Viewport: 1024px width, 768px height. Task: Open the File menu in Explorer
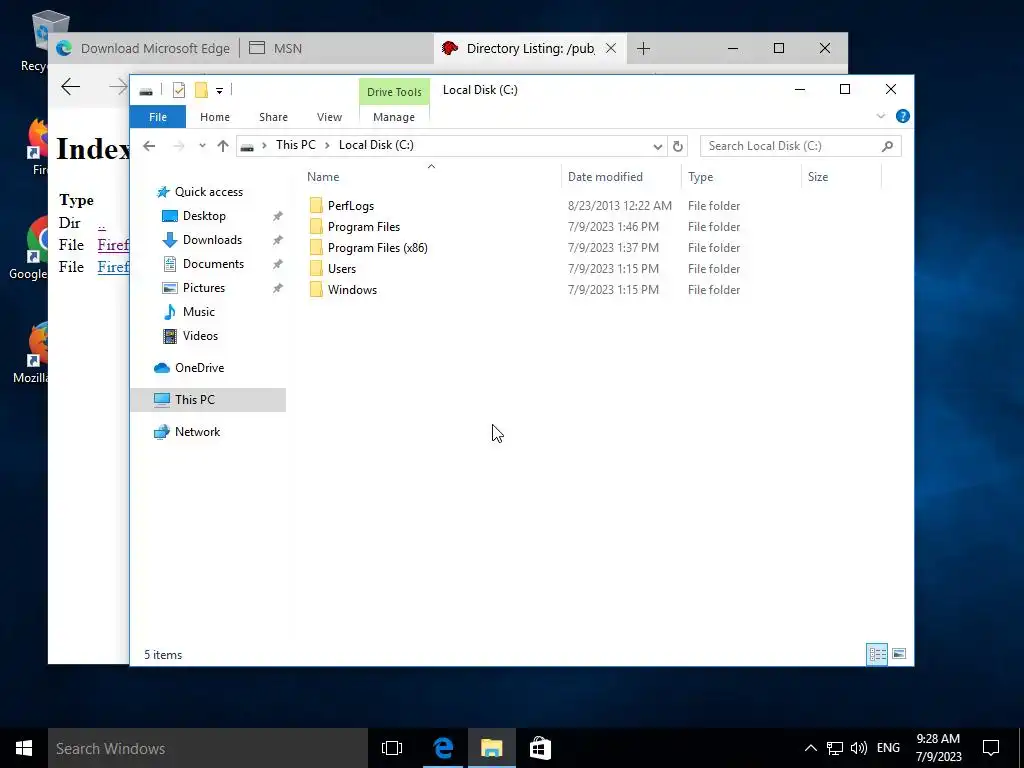pyautogui.click(x=158, y=117)
